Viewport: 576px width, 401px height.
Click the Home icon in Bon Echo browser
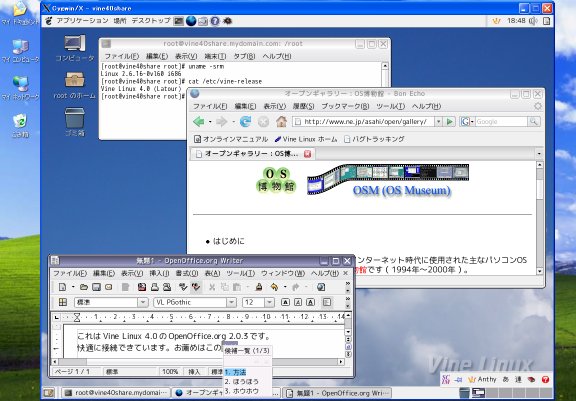tap(281, 122)
